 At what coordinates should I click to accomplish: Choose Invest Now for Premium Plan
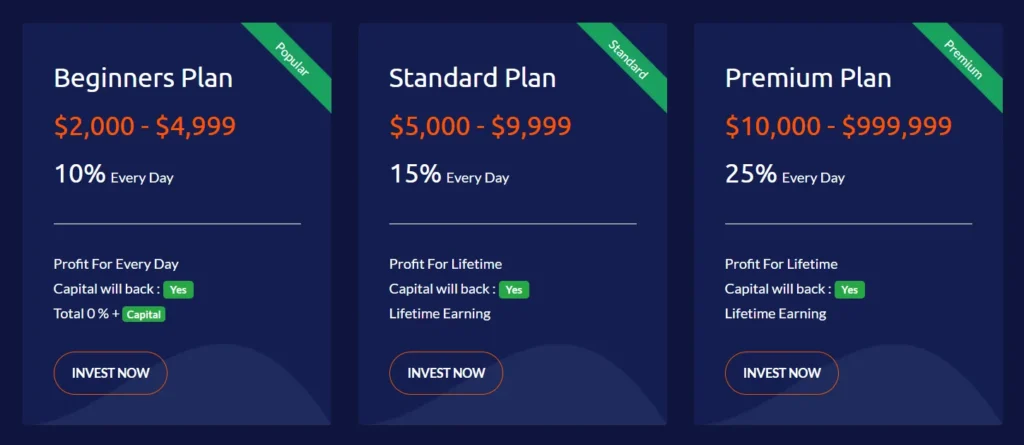781,373
